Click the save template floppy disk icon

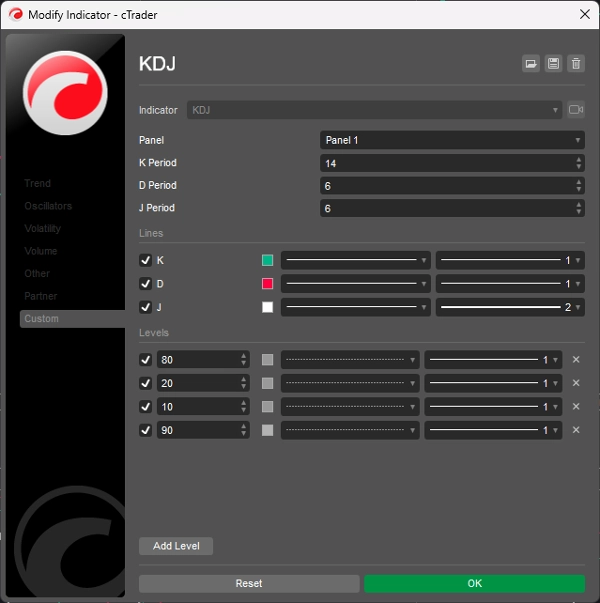click(553, 64)
